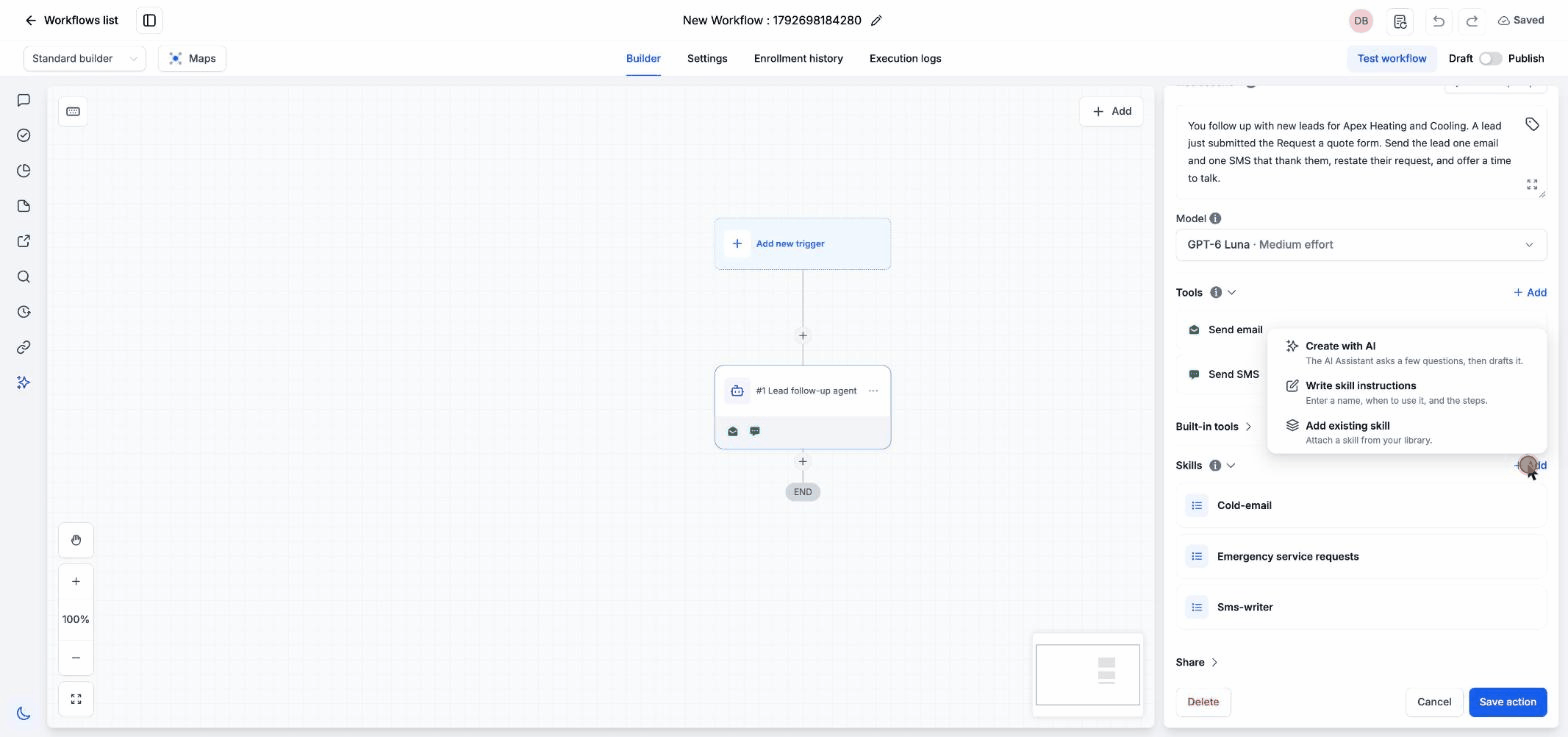Choose Write skill instructions option
Viewport: 1568px width, 737px height.
pyautogui.click(x=1406, y=393)
